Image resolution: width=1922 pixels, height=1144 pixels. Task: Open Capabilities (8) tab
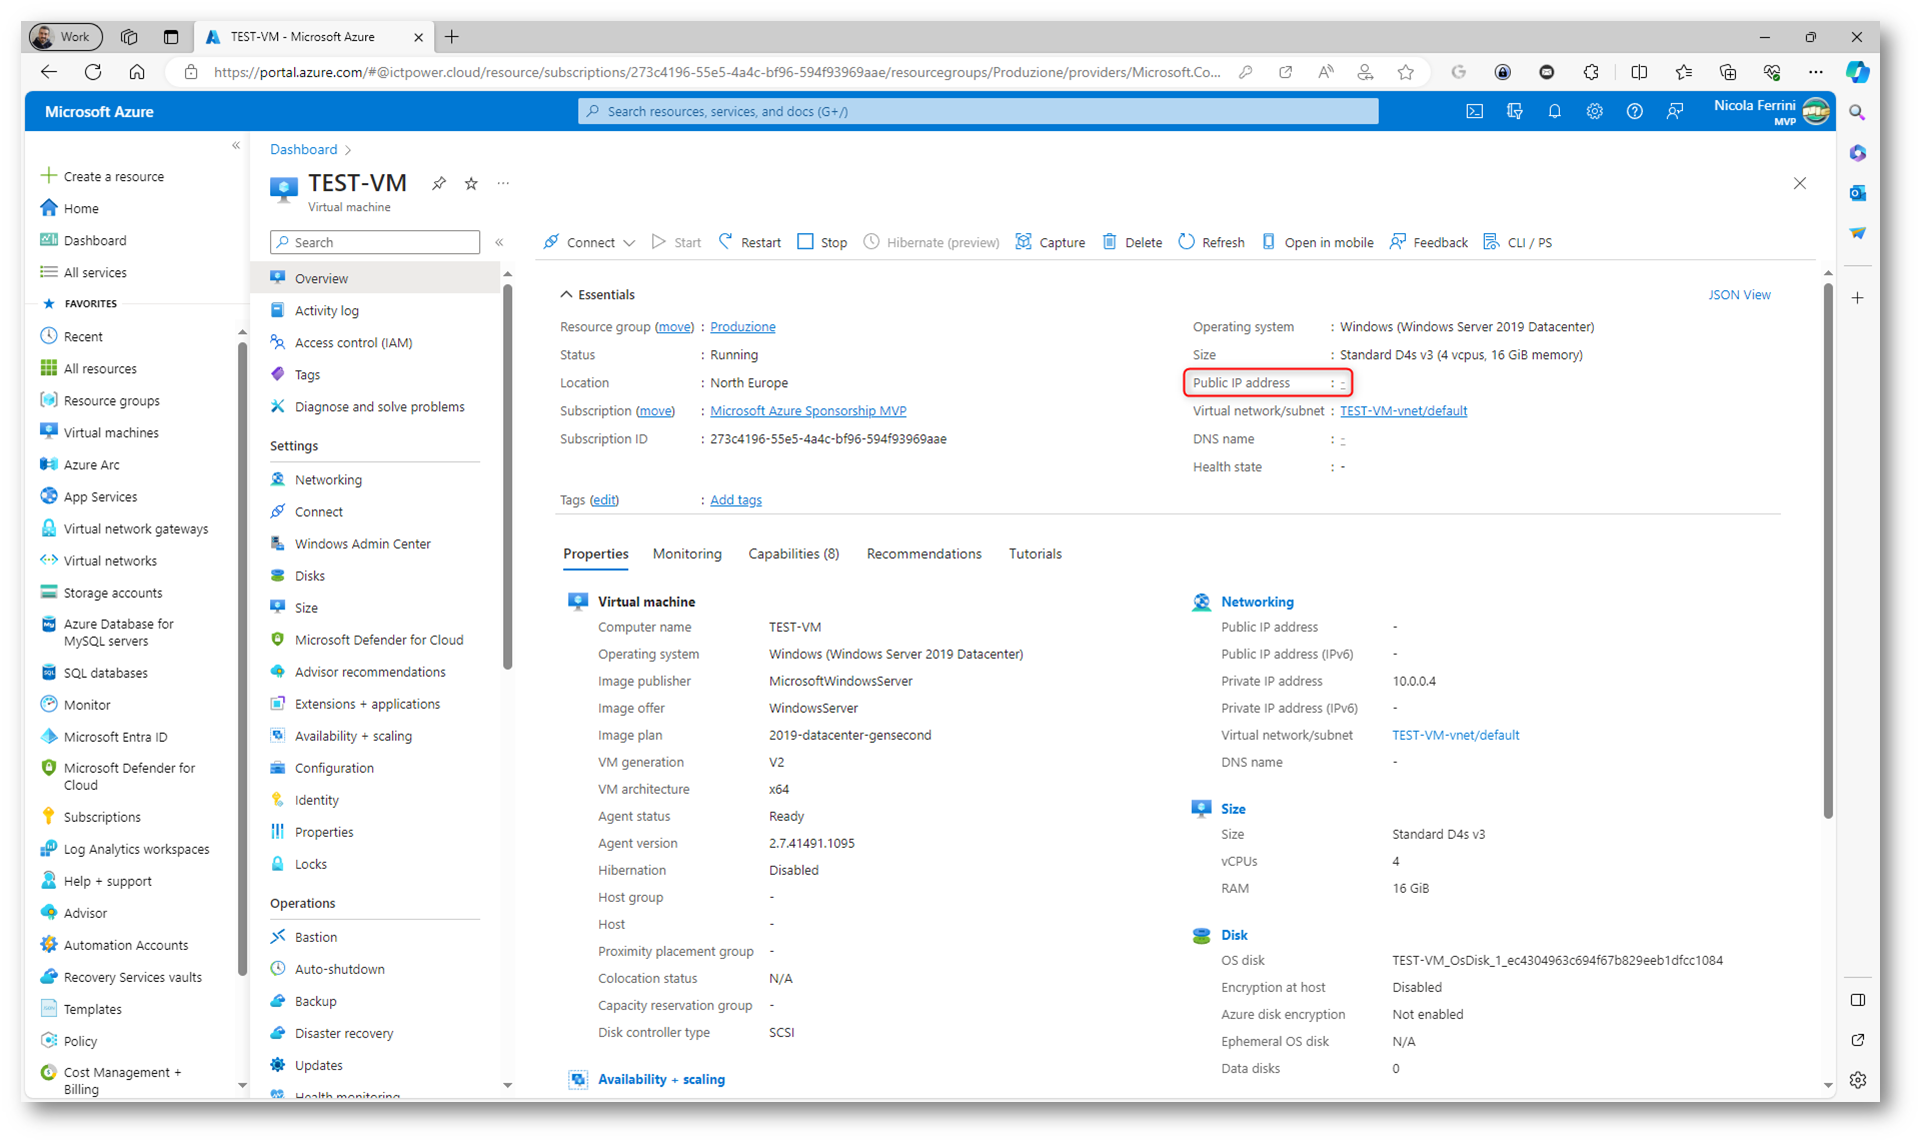(x=793, y=554)
